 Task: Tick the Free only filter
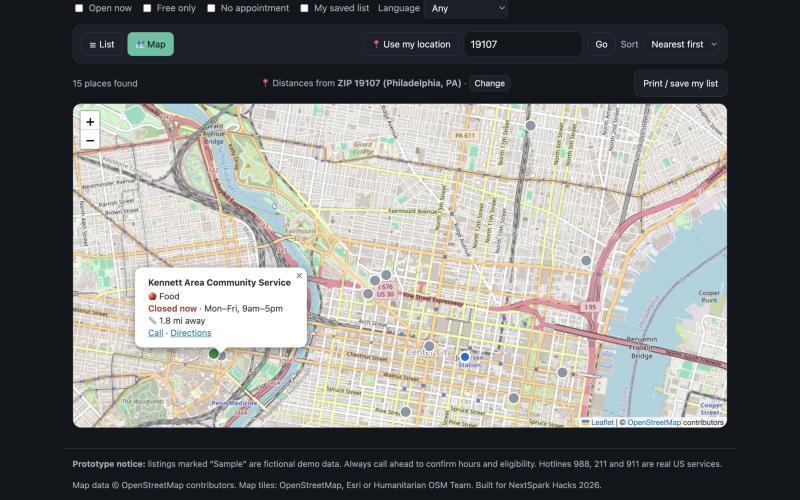(x=147, y=8)
